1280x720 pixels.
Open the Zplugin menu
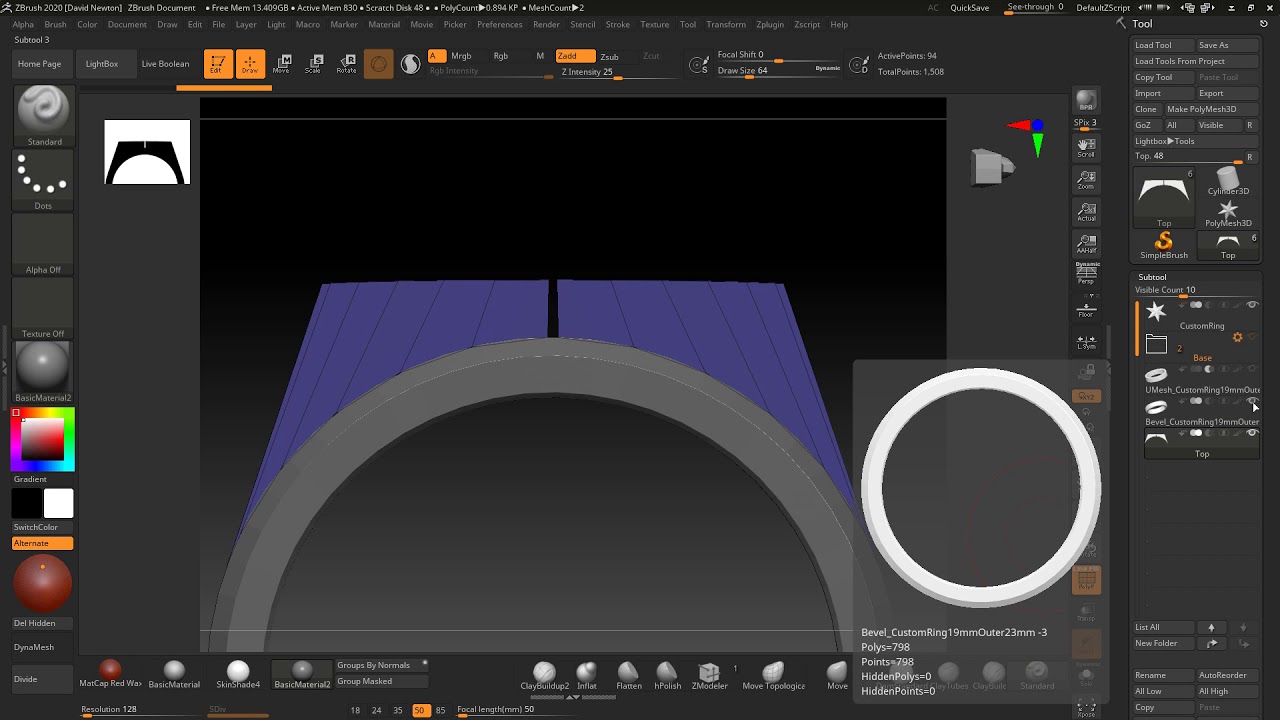coord(770,24)
